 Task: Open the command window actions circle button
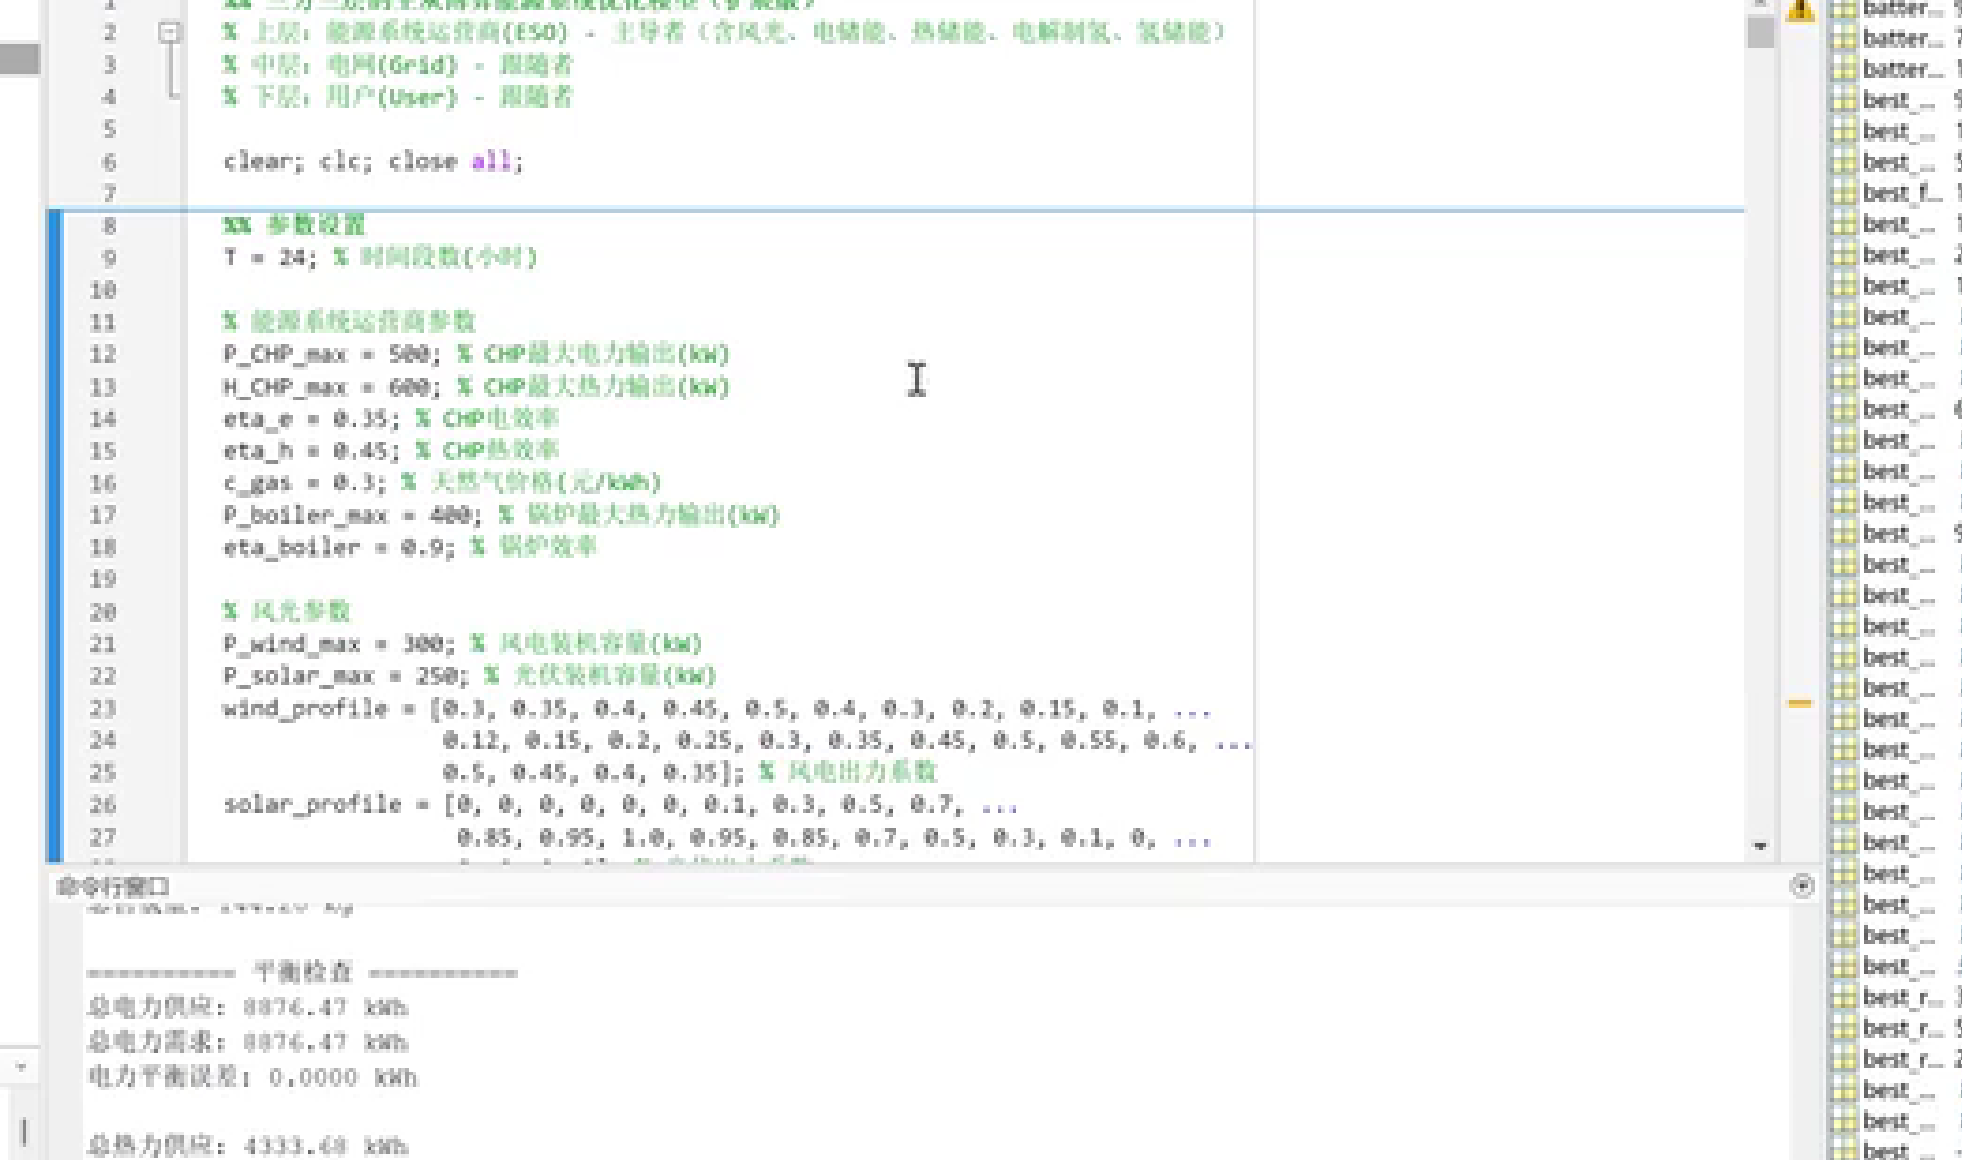pyautogui.click(x=1802, y=886)
